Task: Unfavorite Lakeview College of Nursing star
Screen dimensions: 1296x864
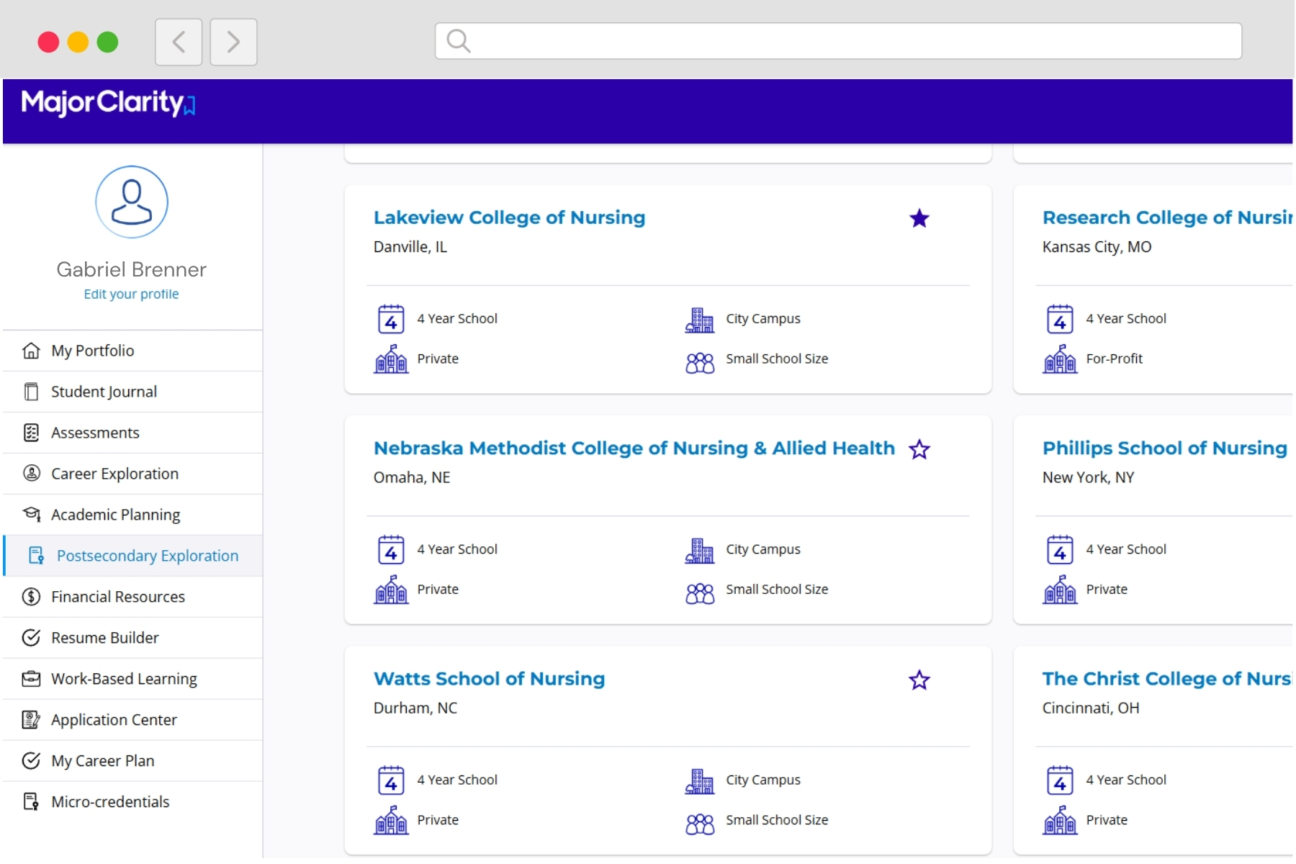Action: click(x=919, y=219)
